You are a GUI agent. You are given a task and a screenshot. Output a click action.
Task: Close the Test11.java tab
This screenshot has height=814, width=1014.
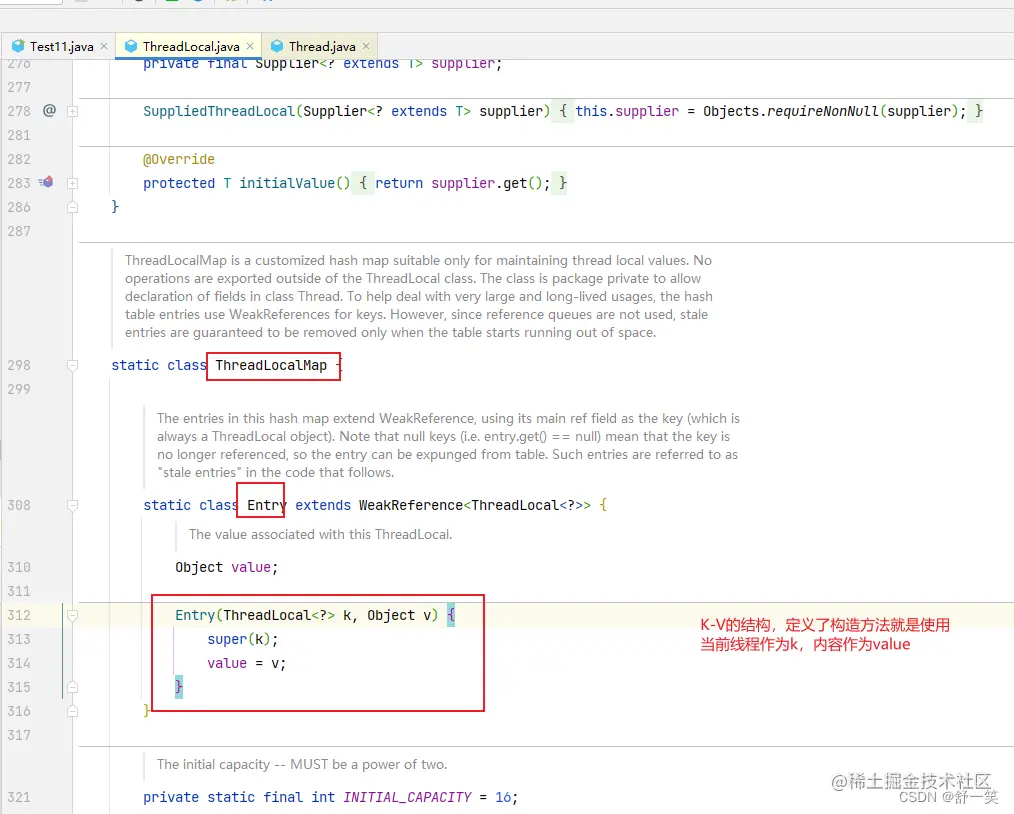[104, 46]
